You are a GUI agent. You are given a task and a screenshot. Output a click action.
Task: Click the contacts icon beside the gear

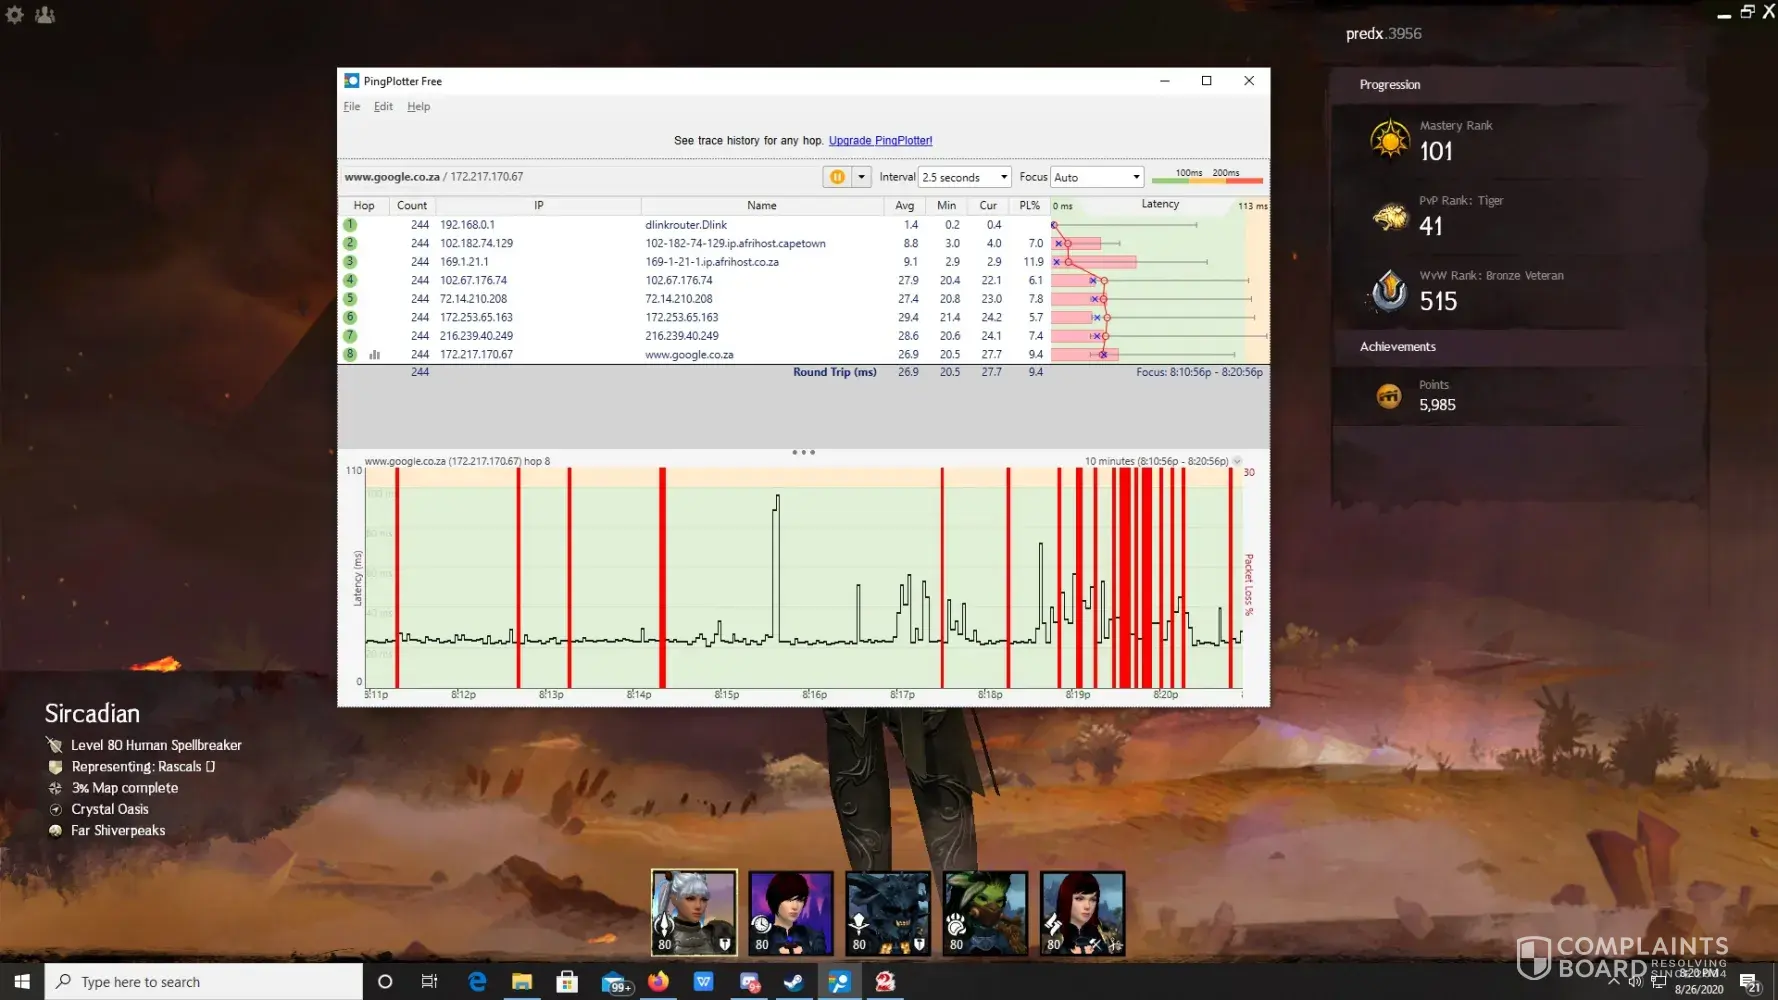(45, 15)
